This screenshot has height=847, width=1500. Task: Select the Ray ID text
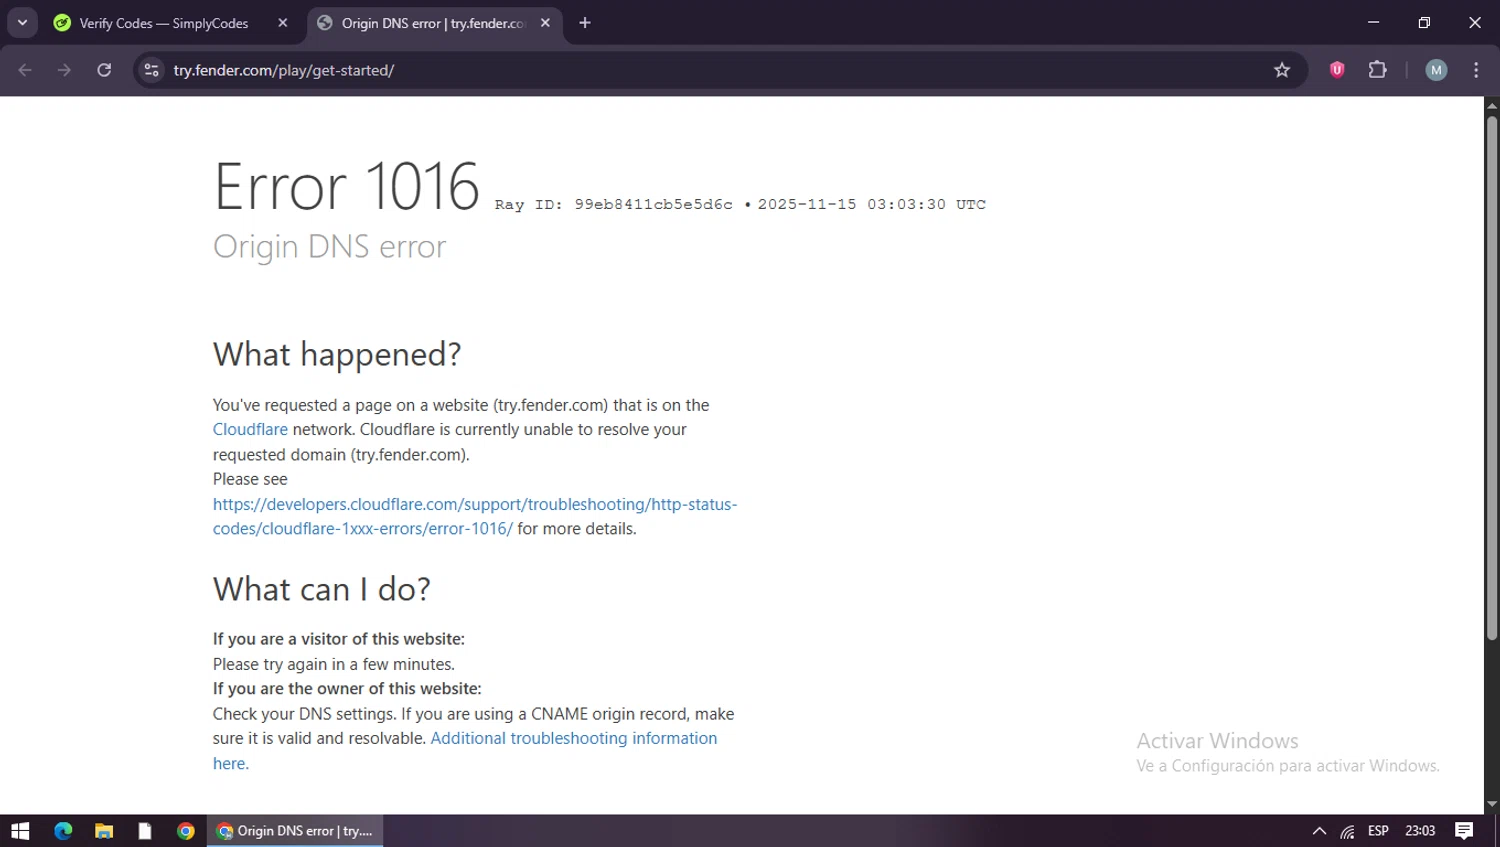pyautogui.click(x=613, y=205)
